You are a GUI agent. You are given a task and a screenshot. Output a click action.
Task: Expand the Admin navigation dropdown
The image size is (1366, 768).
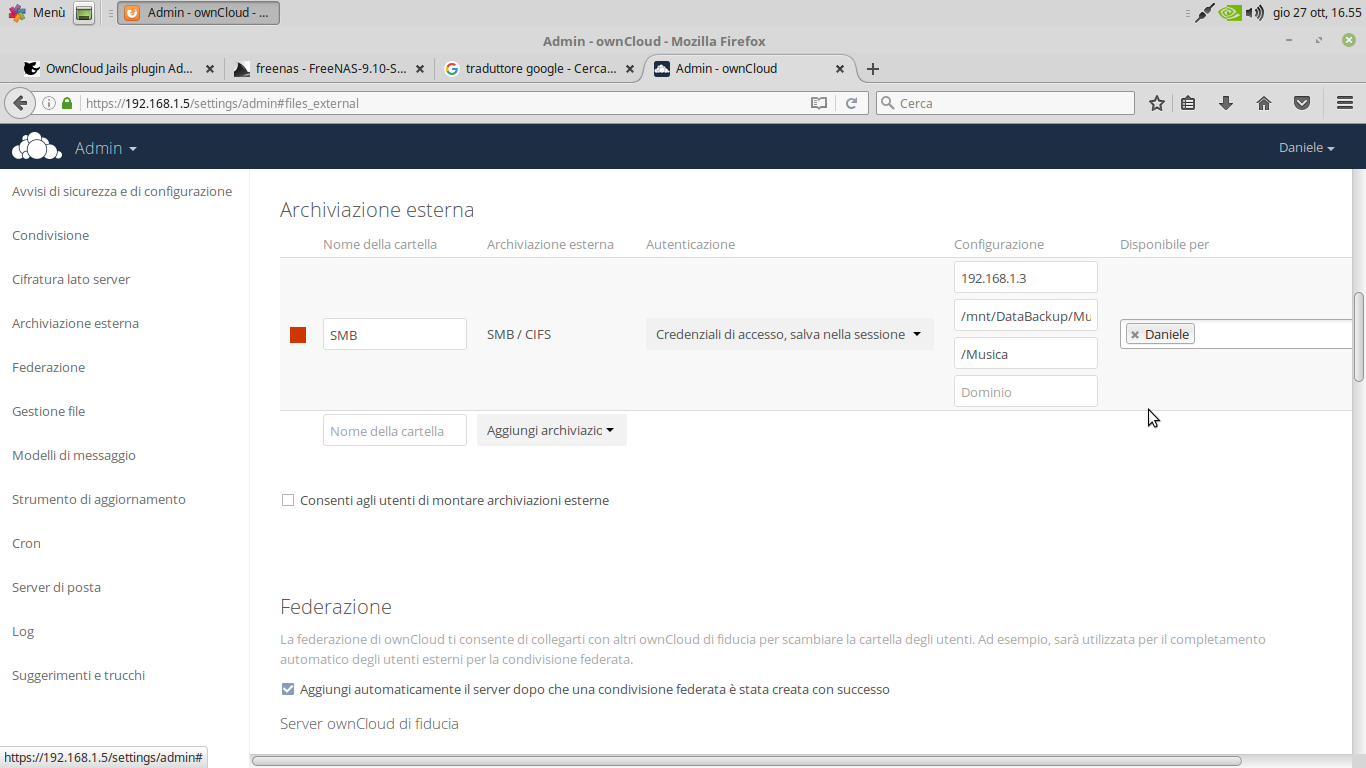[106, 148]
